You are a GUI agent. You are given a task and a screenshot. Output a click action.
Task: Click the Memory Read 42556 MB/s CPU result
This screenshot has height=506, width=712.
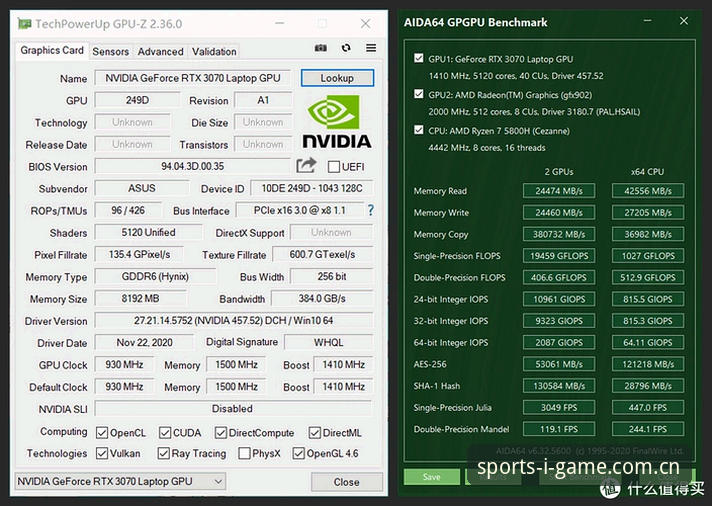pyautogui.click(x=648, y=191)
